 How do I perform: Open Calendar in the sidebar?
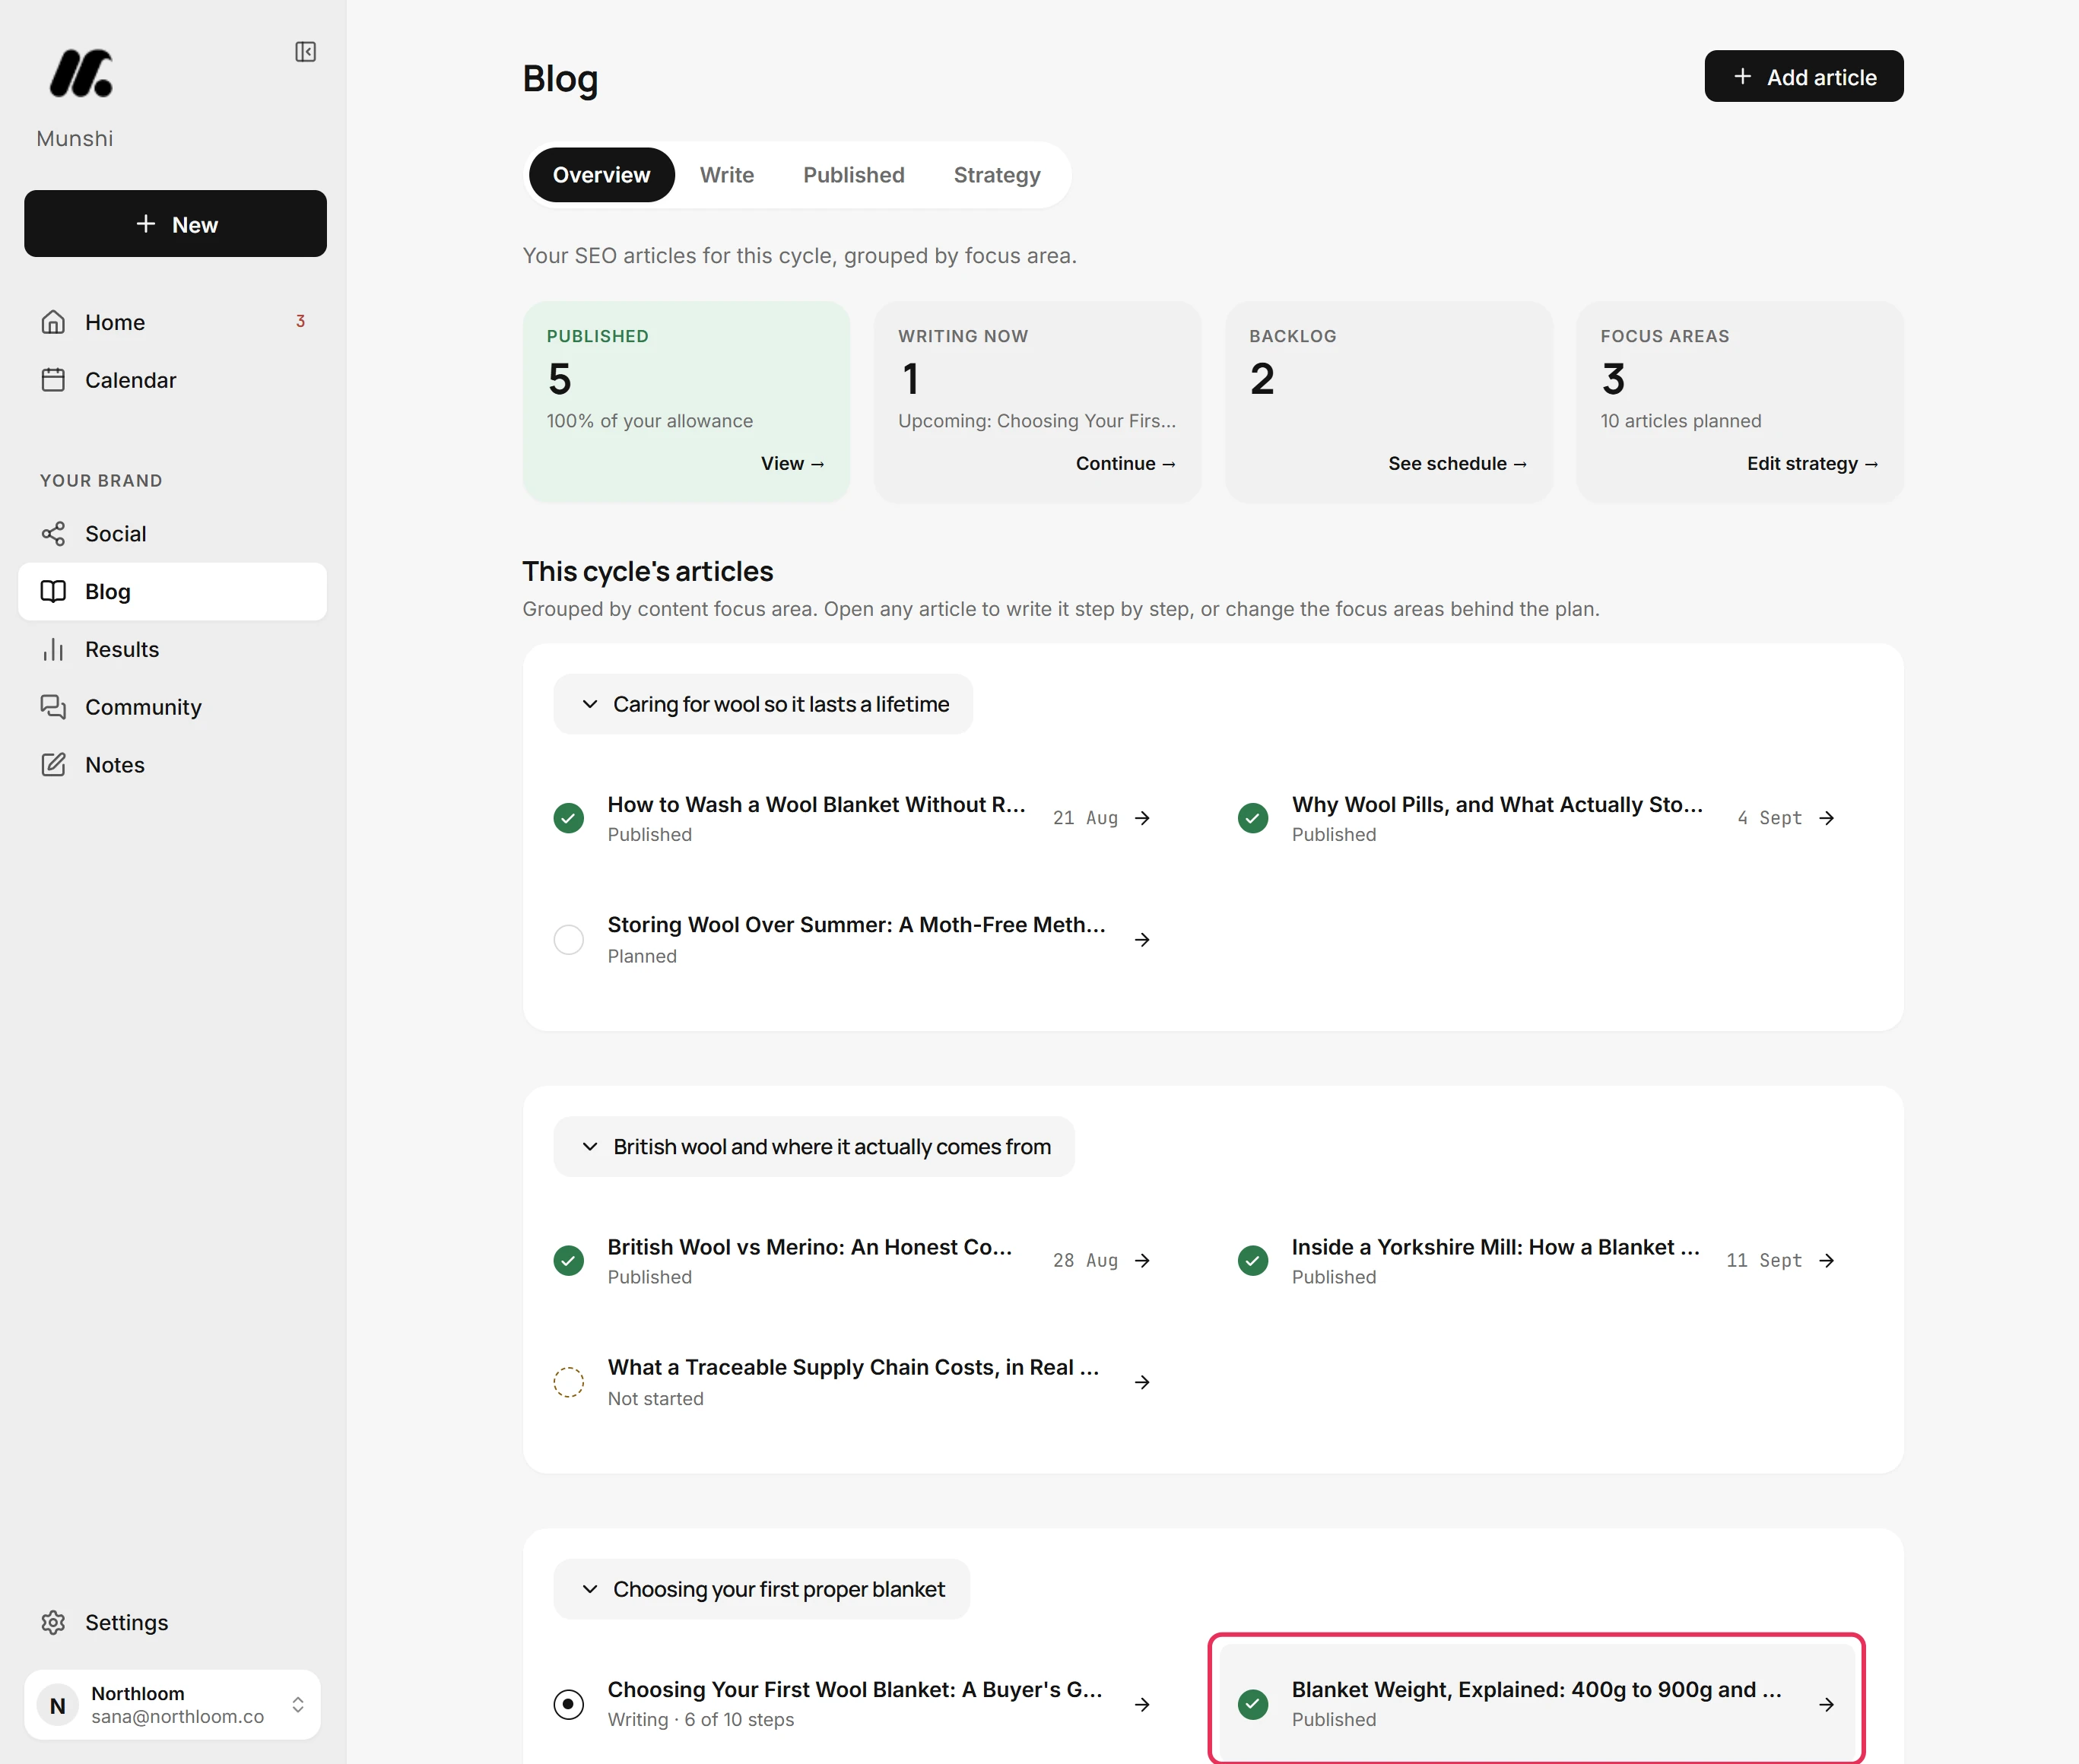(173, 380)
